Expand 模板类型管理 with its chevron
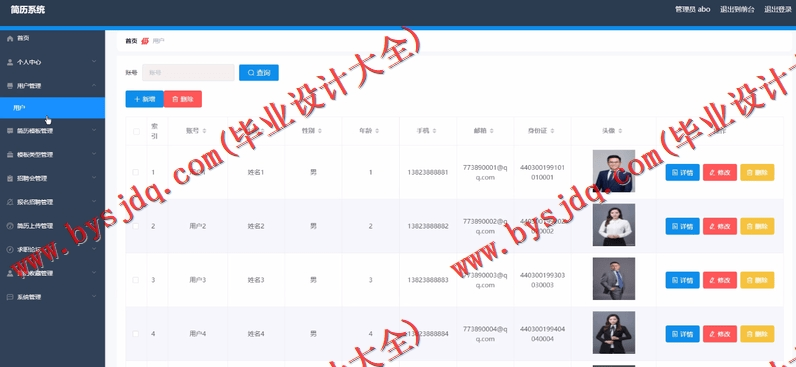 [x=94, y=154]
